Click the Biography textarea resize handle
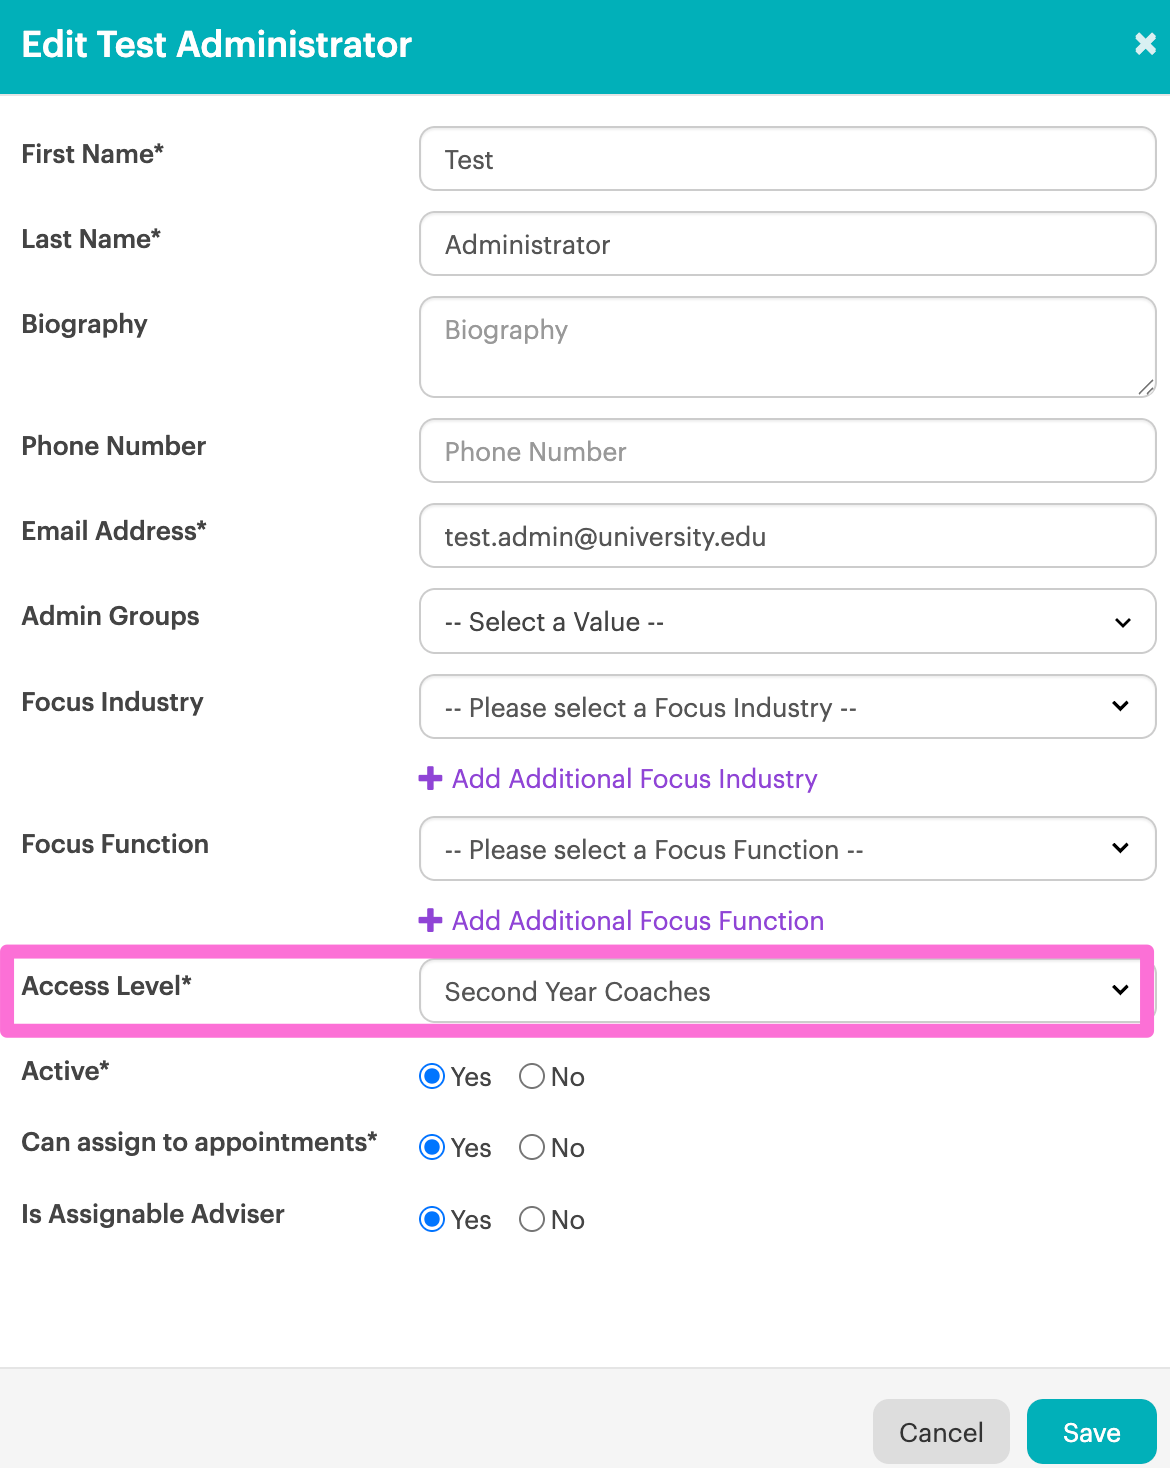This screenshot has height=1468, width=1170. pyautogui.click(x=1146, y=387)
